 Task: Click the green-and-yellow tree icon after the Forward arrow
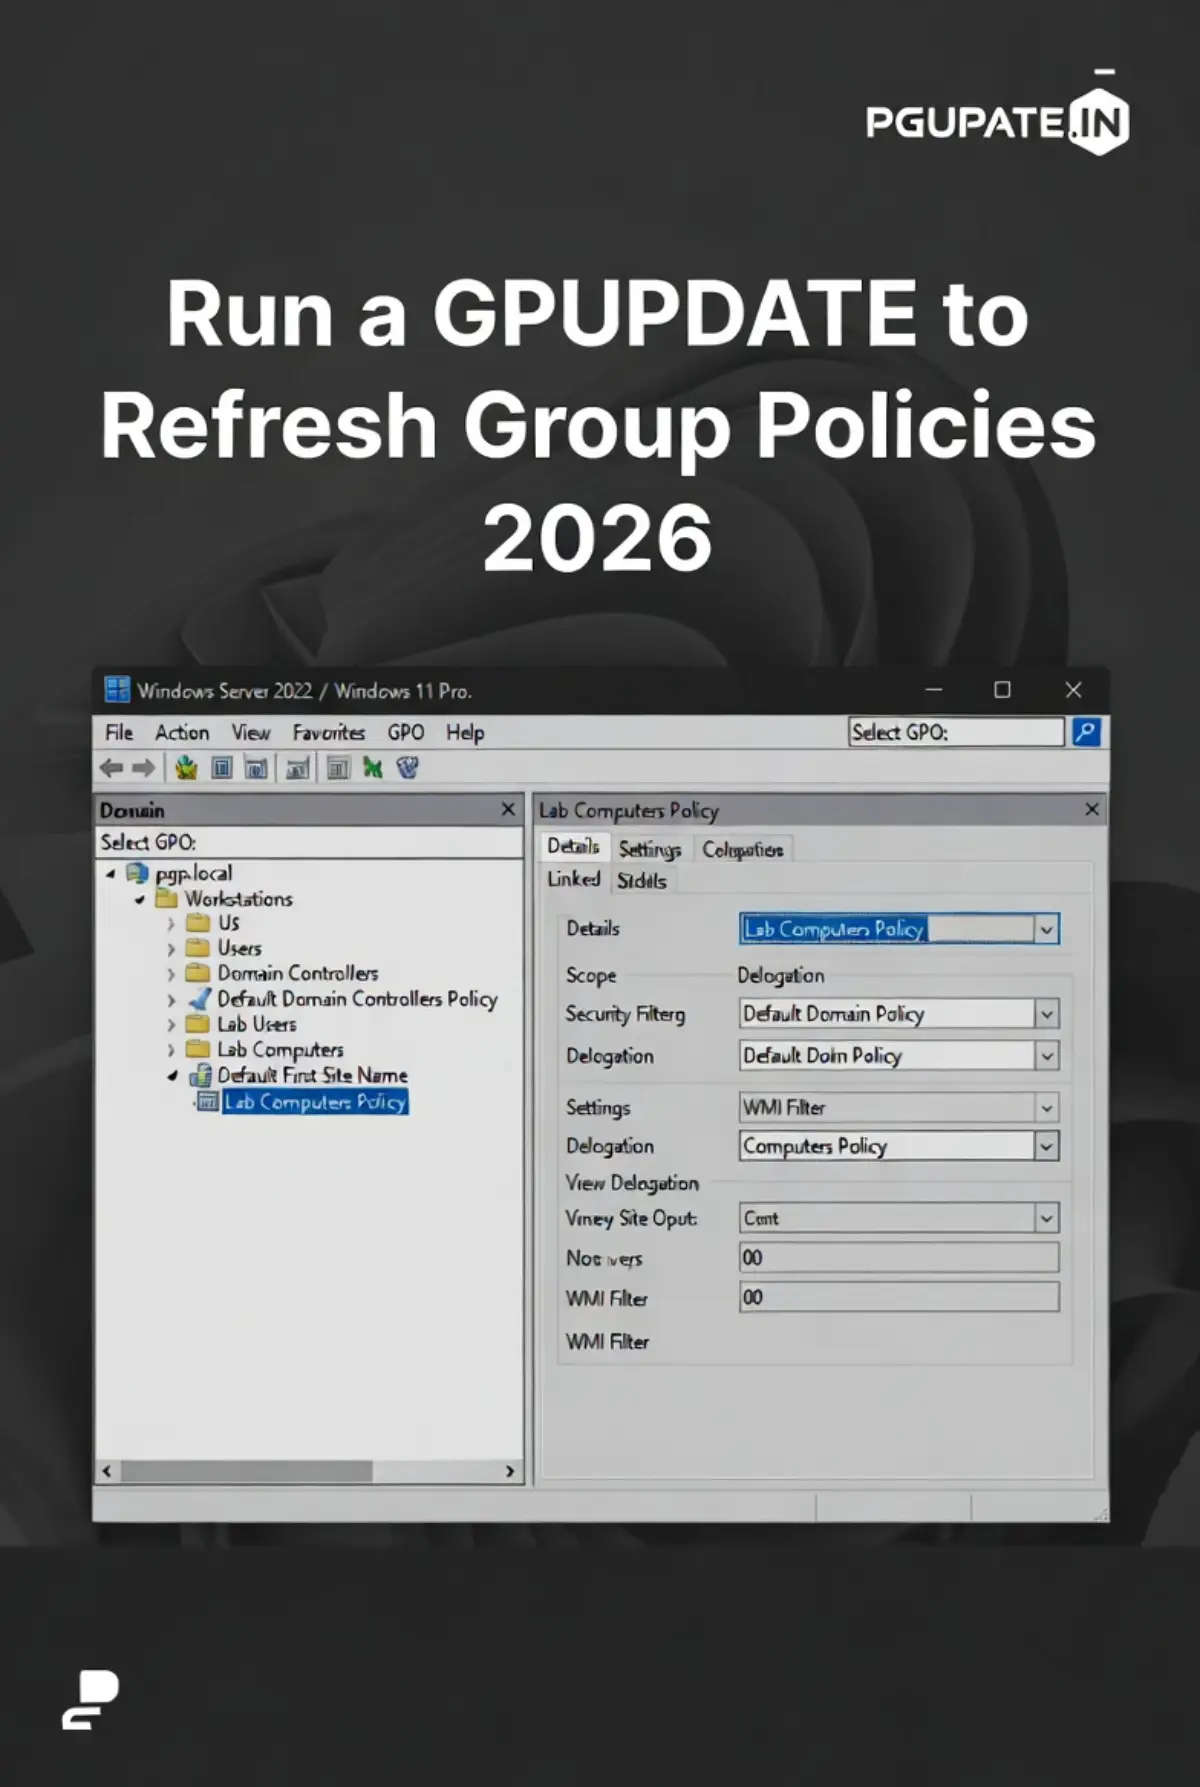click(186, 768)
